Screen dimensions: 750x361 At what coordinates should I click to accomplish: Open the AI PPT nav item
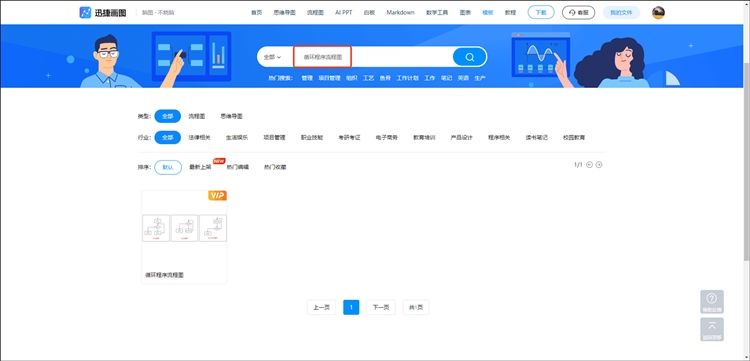point(343,13)
